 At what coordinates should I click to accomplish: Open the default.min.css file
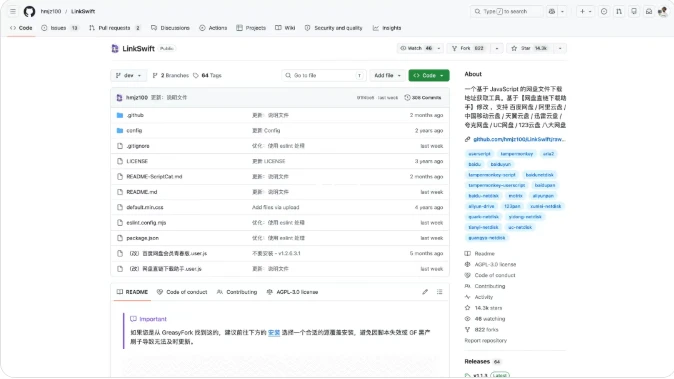pos(145,207)
